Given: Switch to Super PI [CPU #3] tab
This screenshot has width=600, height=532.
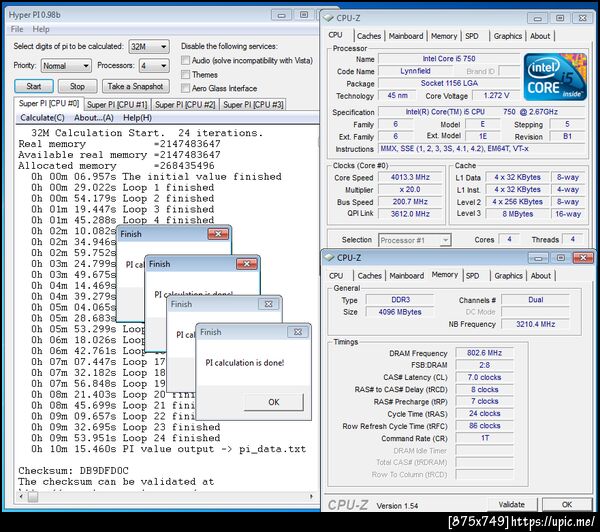Looking at the screenshot, I should 253,104.
